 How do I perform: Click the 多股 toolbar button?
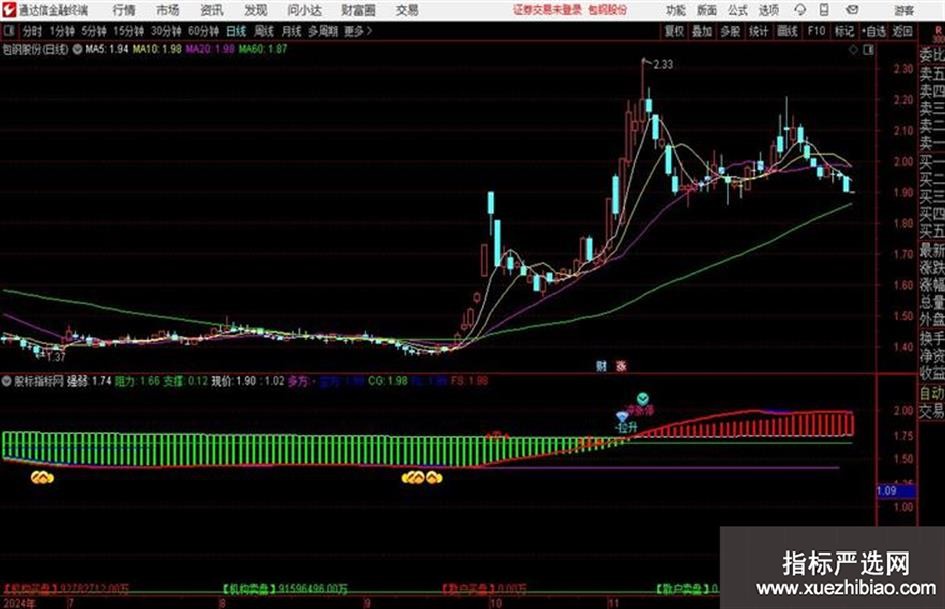click(730, 31)
